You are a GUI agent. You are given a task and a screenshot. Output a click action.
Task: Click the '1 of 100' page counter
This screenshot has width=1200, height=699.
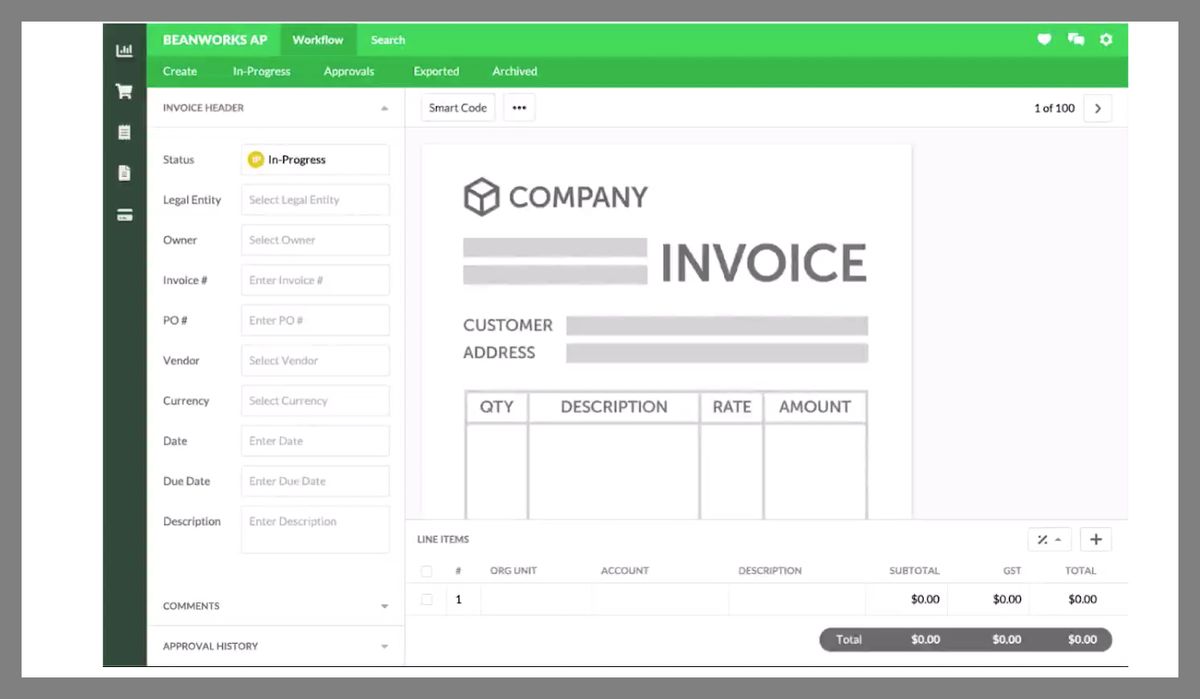tap(1054, 108)
